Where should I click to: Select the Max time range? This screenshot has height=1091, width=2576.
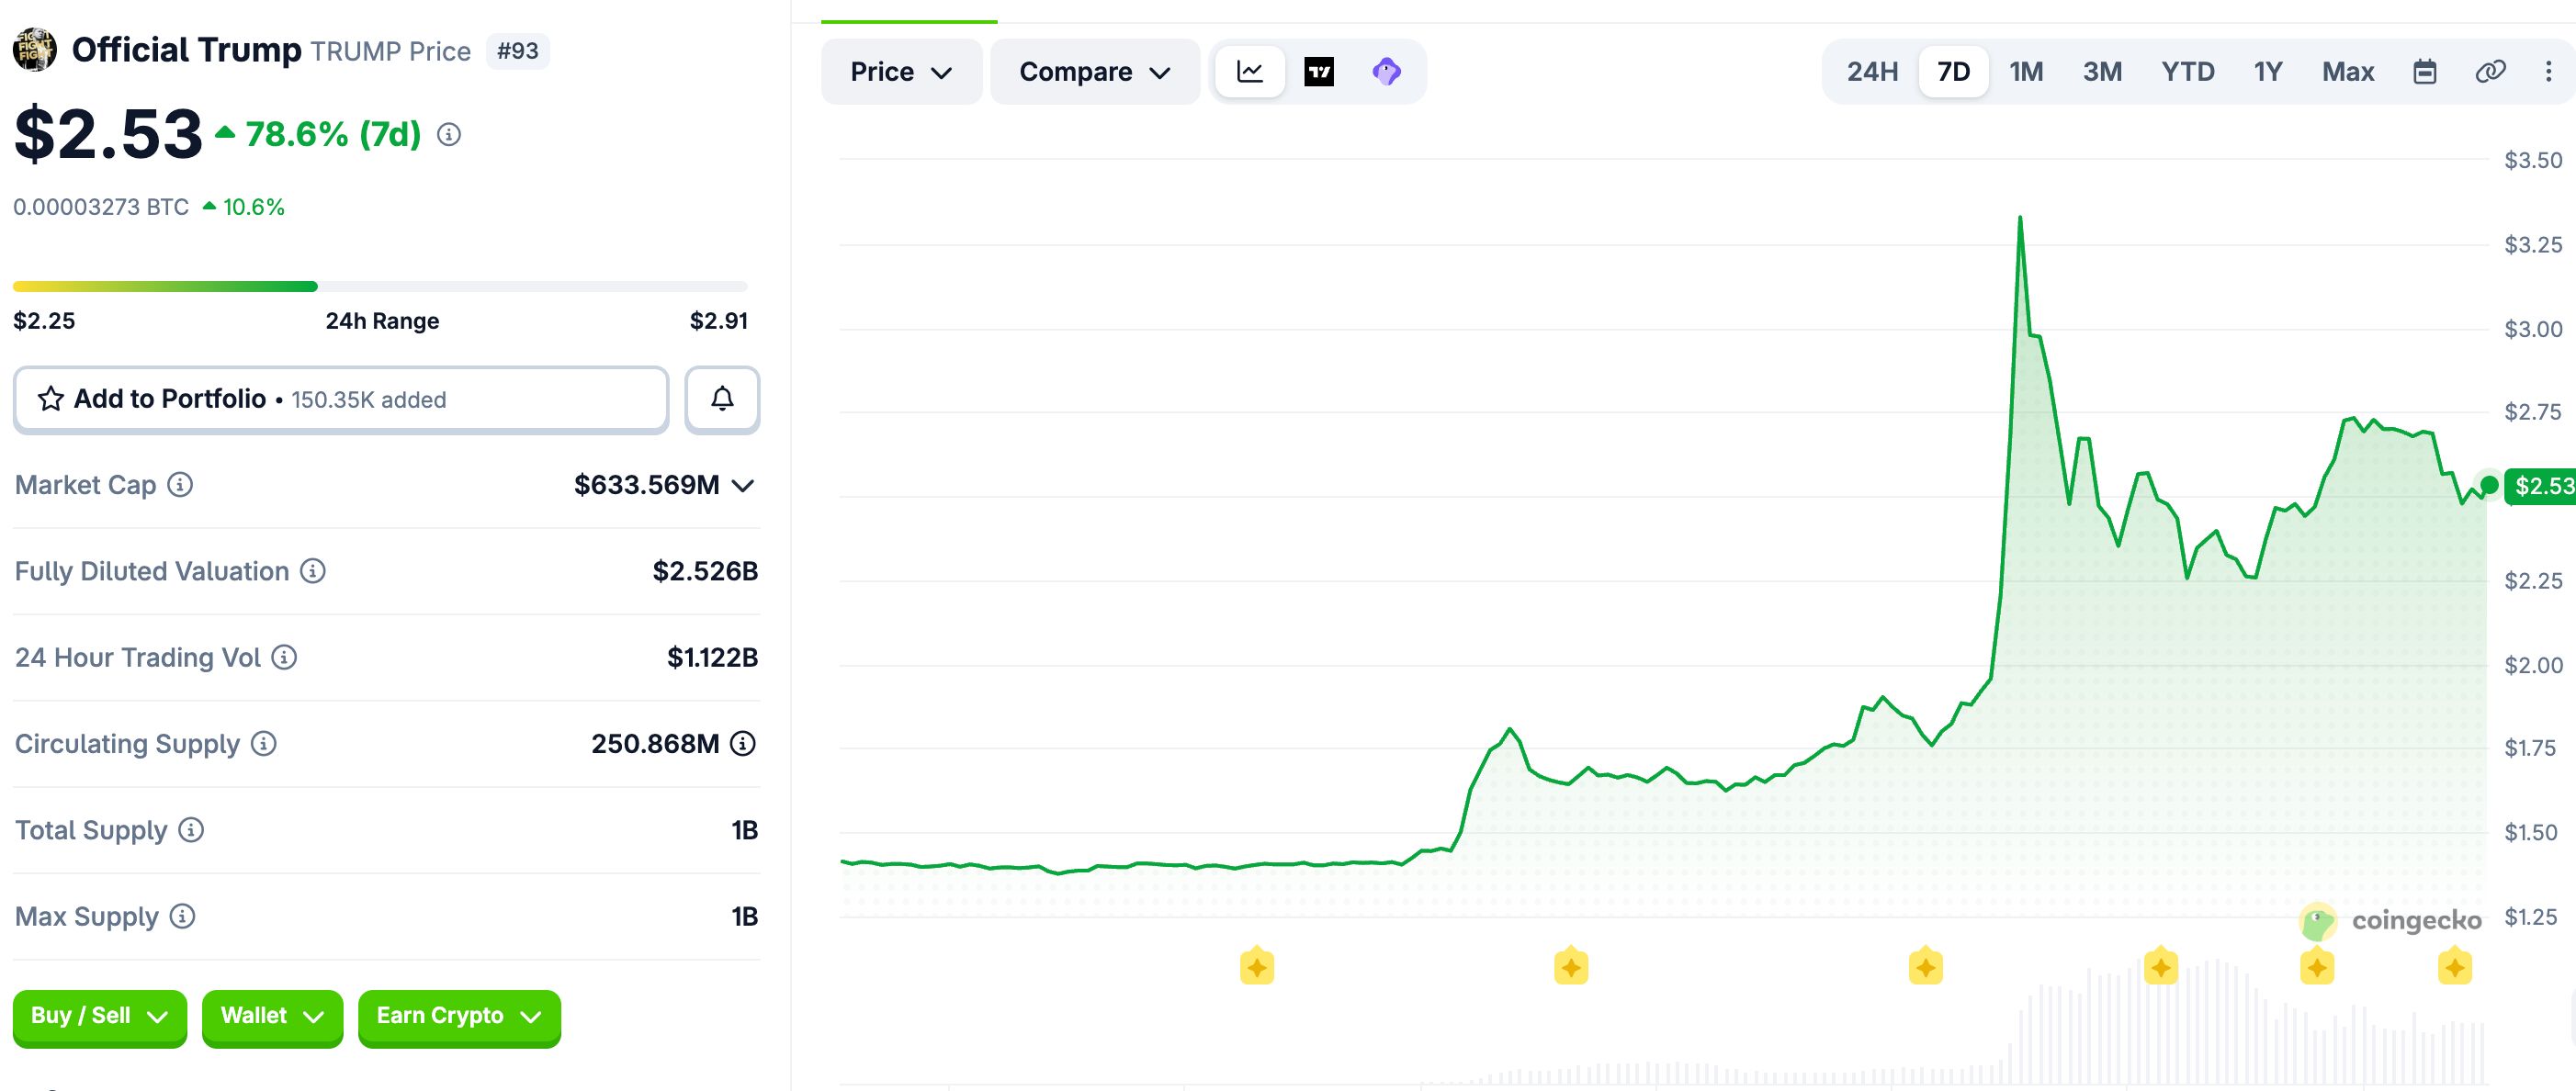pyautogui.click(x=2348, y=71)
